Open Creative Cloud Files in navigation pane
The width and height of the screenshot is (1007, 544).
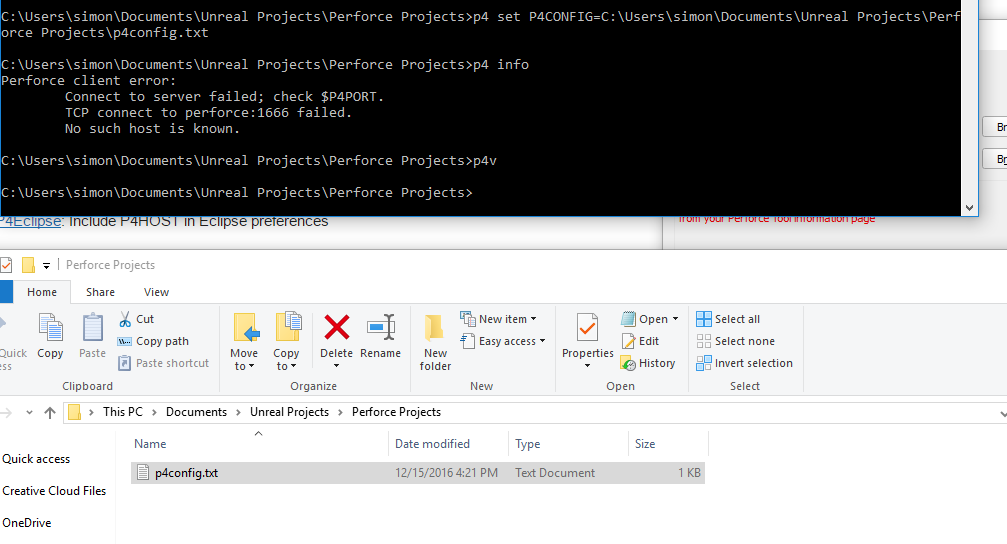pyautogui.click(x=54, y=491)
